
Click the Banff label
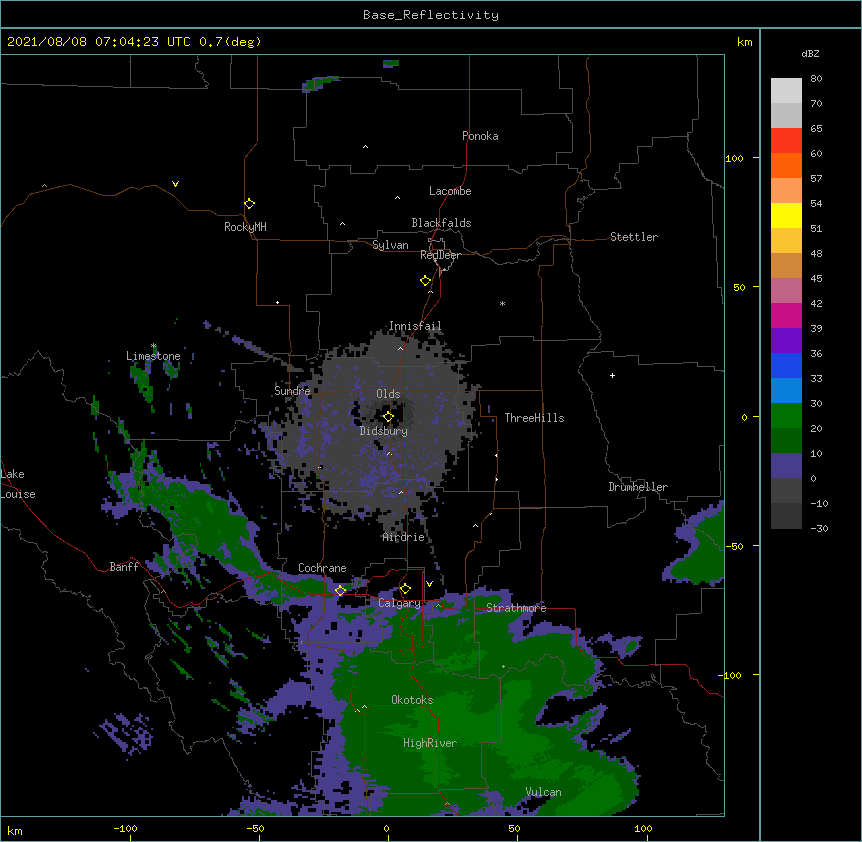click(x=124, y=567)
